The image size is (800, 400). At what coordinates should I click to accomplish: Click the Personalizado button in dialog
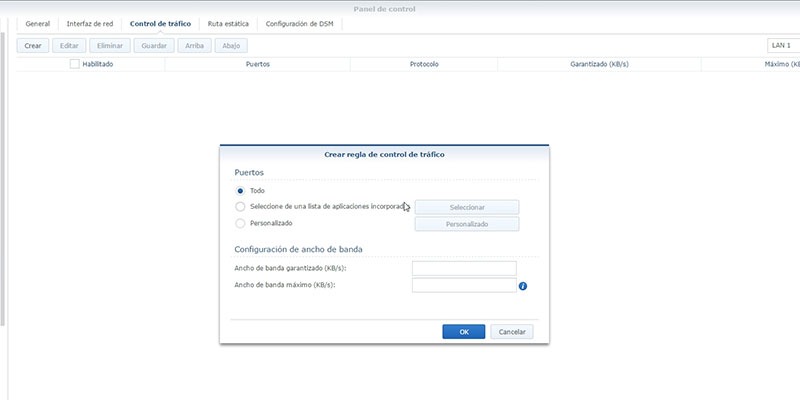pyautogui.click(x=467, y=224)
